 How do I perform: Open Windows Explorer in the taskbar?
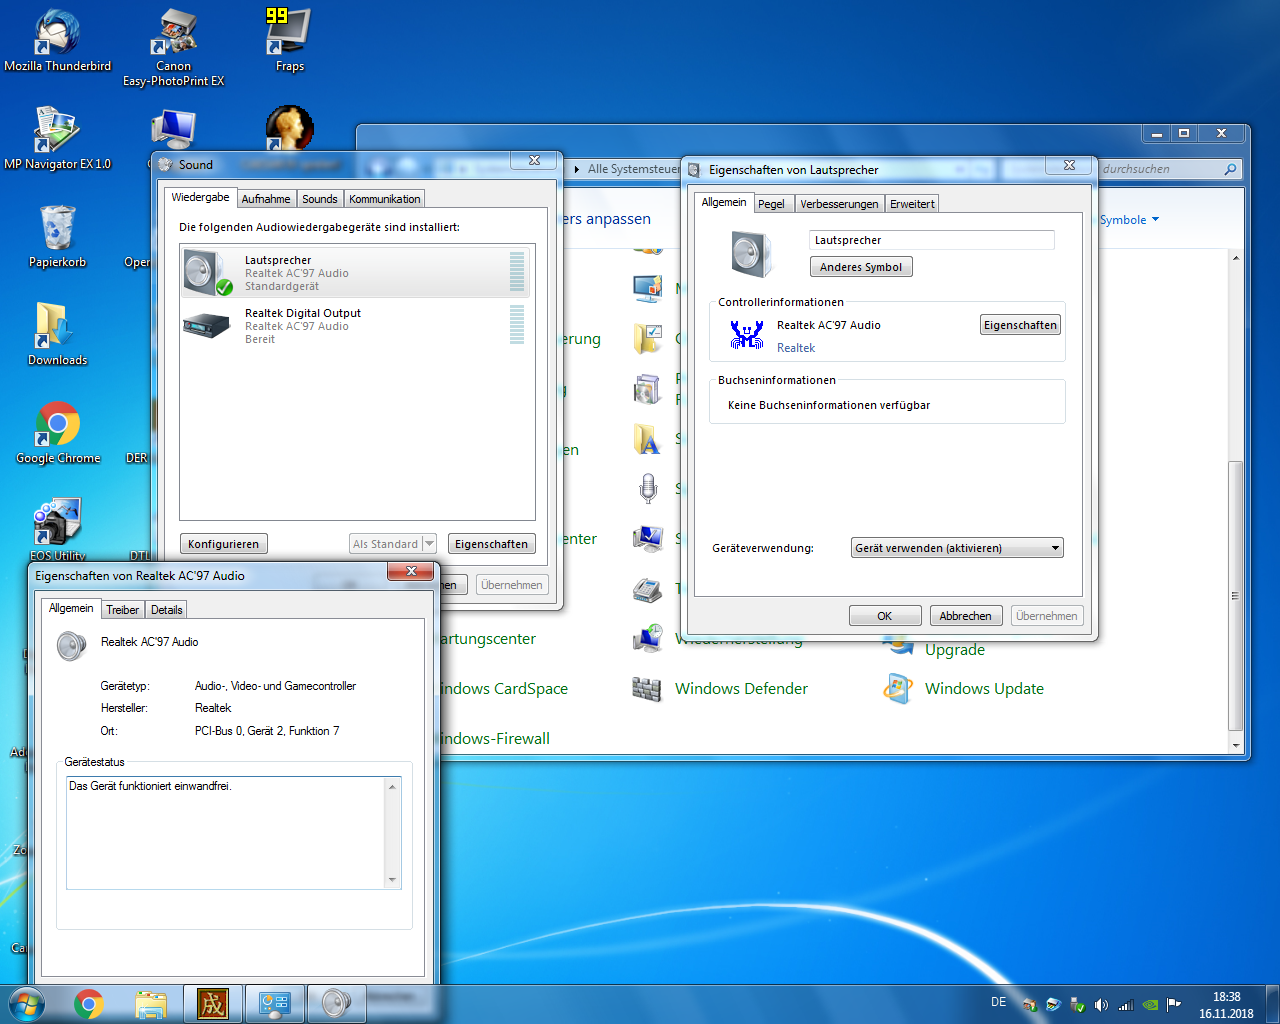pyautogui.click(x=151, y=1004)
